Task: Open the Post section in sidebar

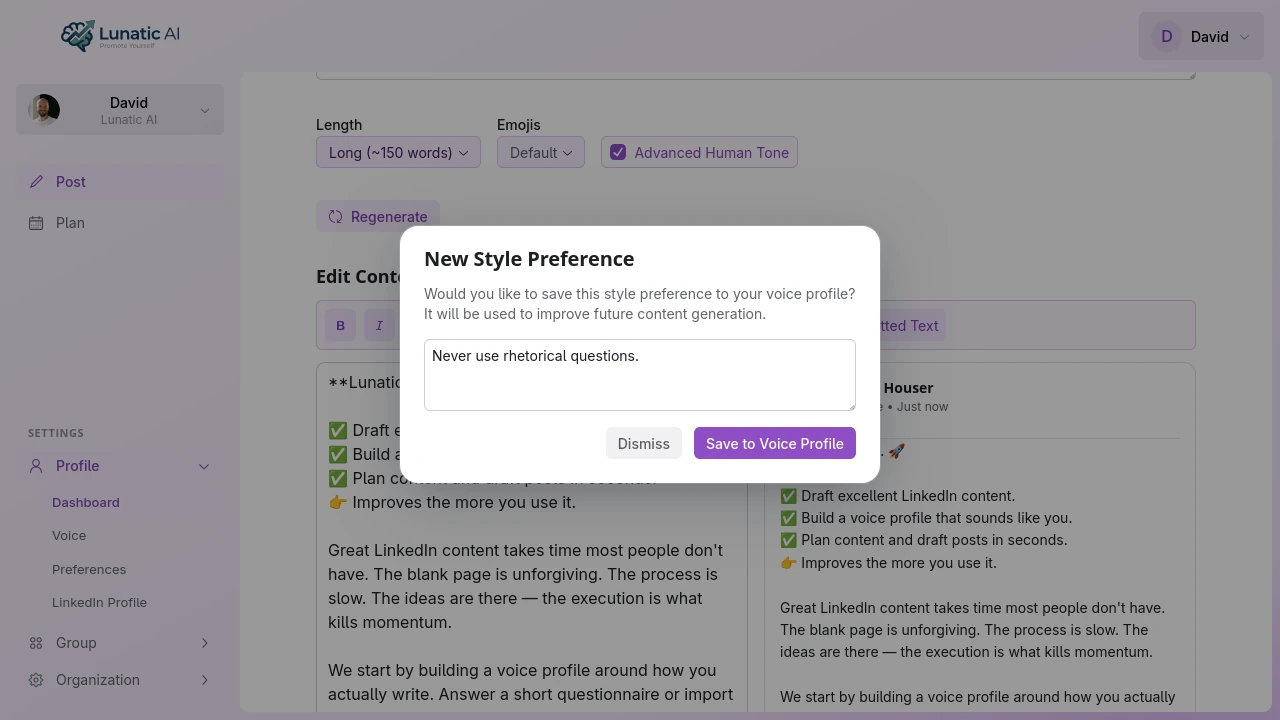Action: click(x=120, y=182)
